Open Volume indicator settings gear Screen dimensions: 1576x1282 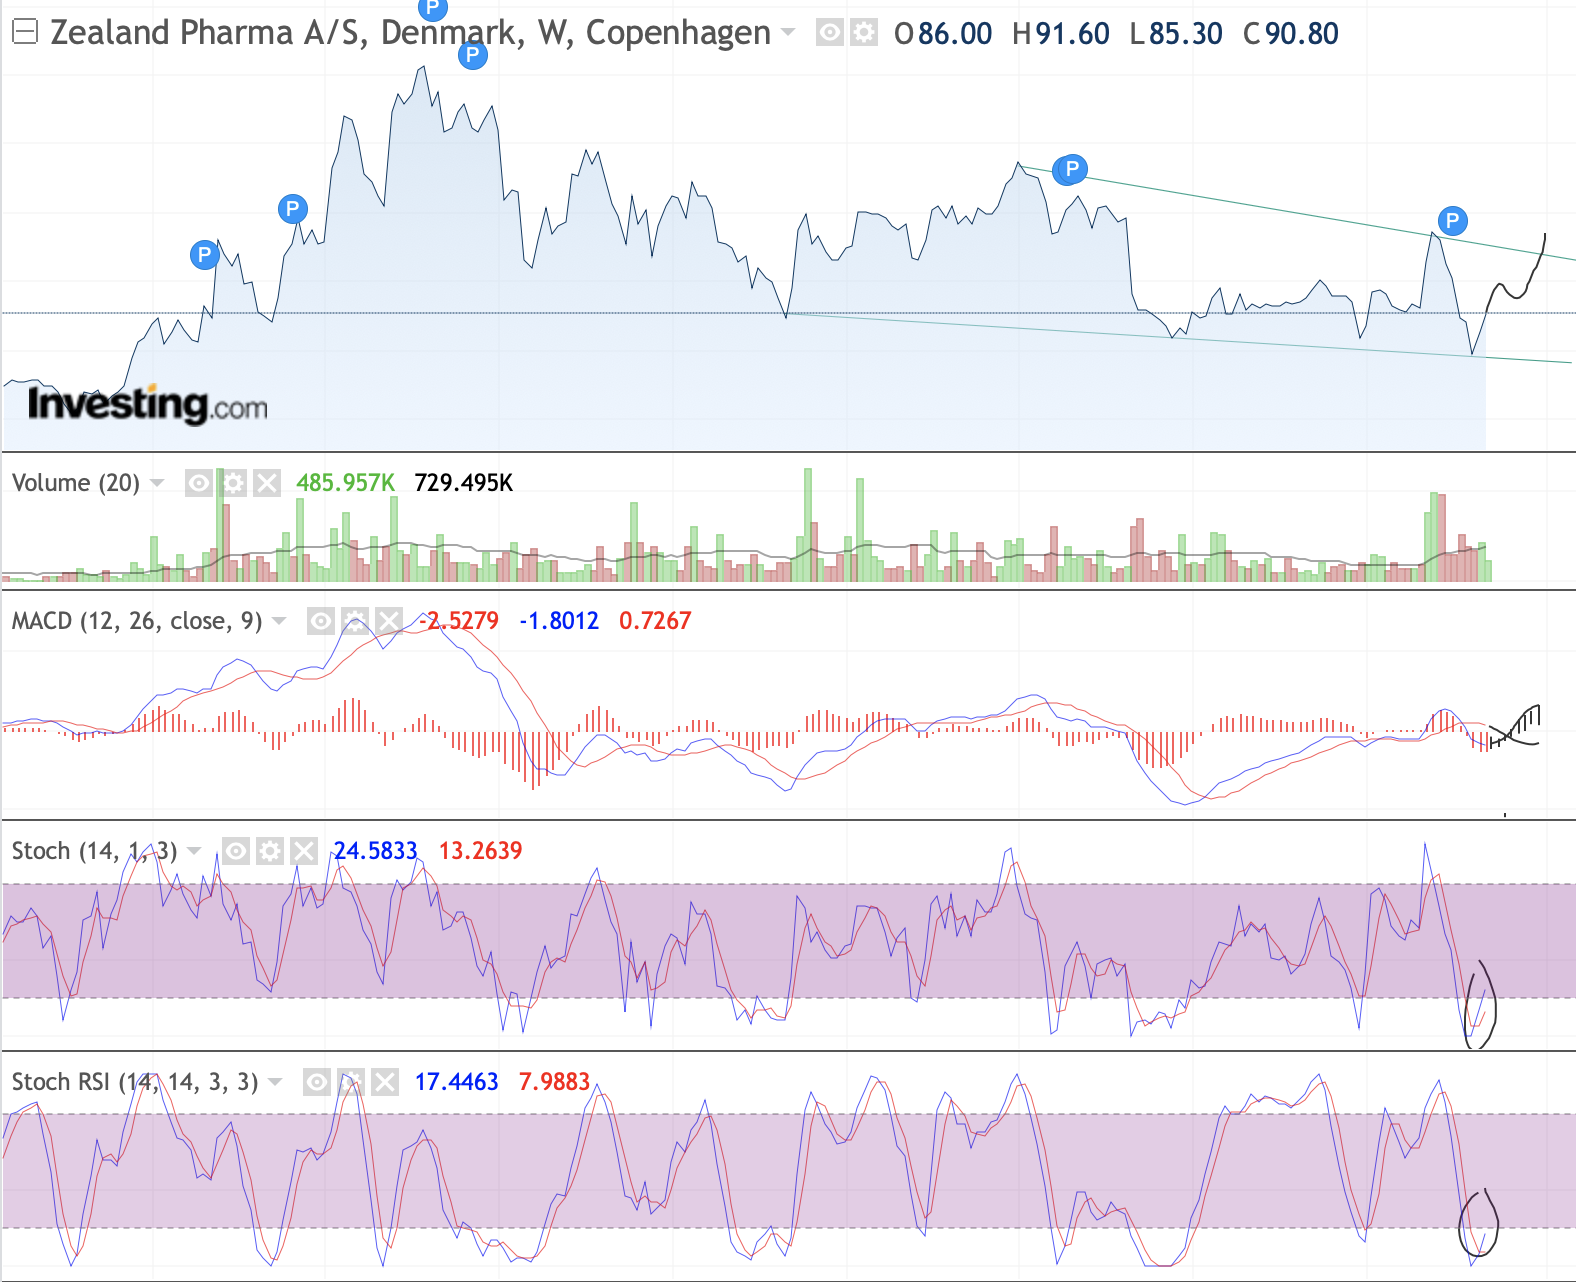click(233, 484)
